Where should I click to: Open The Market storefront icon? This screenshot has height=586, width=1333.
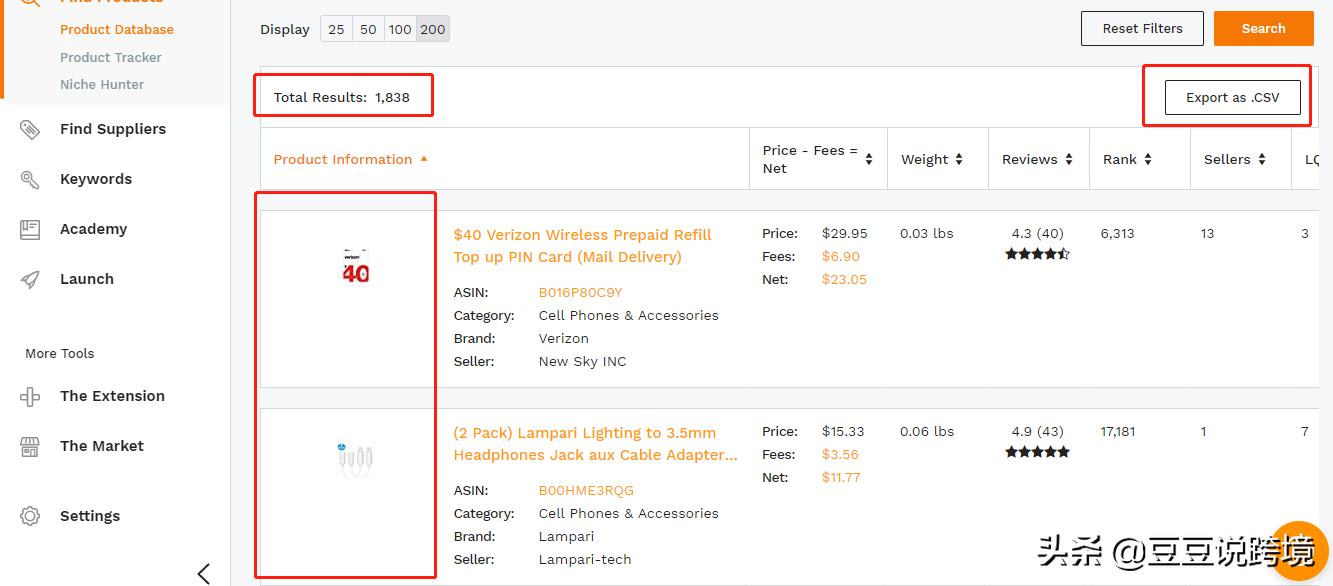point(30,446)
